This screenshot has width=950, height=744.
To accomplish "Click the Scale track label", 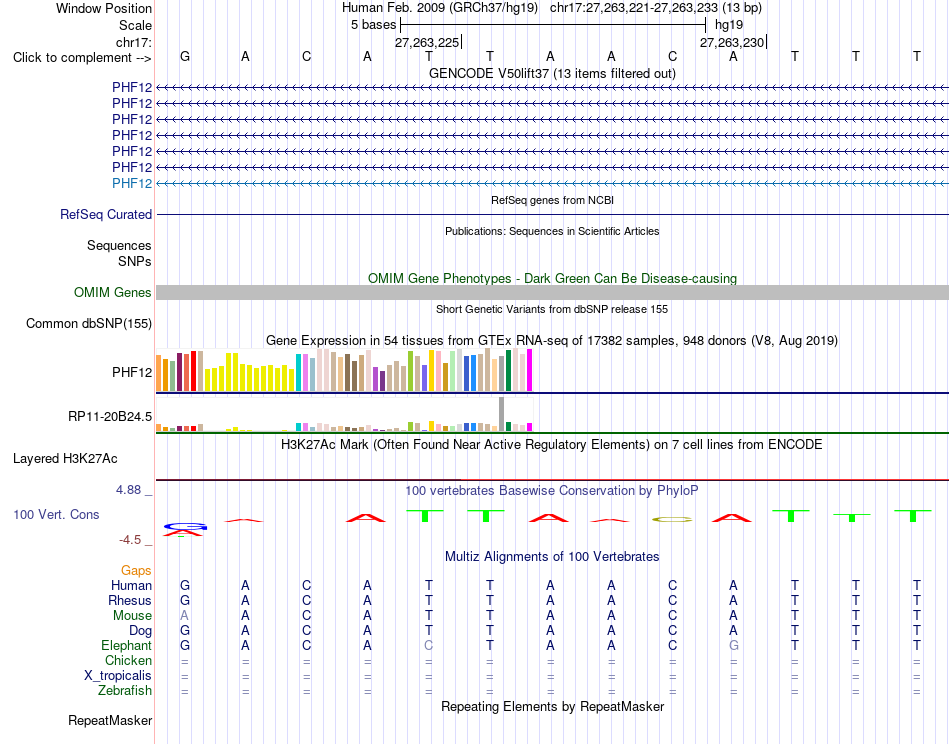I will pyautogui.click(x=135, y=25).
